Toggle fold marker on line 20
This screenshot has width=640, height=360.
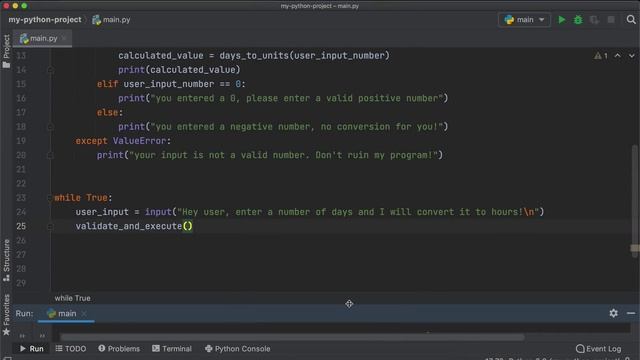(x=50, y=156)
